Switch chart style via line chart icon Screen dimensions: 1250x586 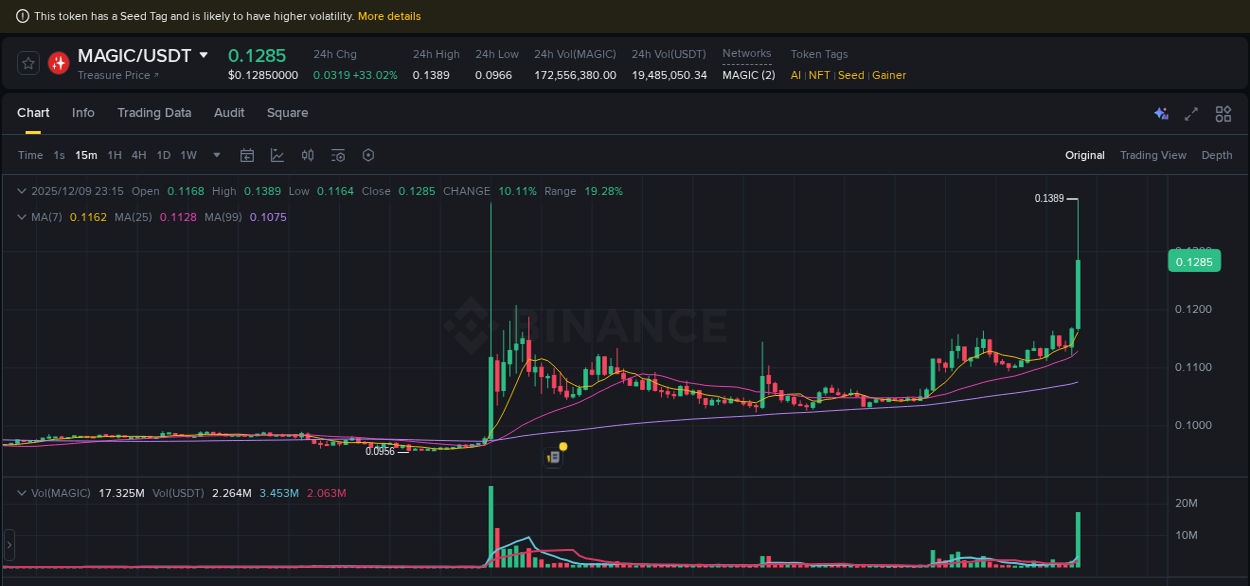(277, 155)
